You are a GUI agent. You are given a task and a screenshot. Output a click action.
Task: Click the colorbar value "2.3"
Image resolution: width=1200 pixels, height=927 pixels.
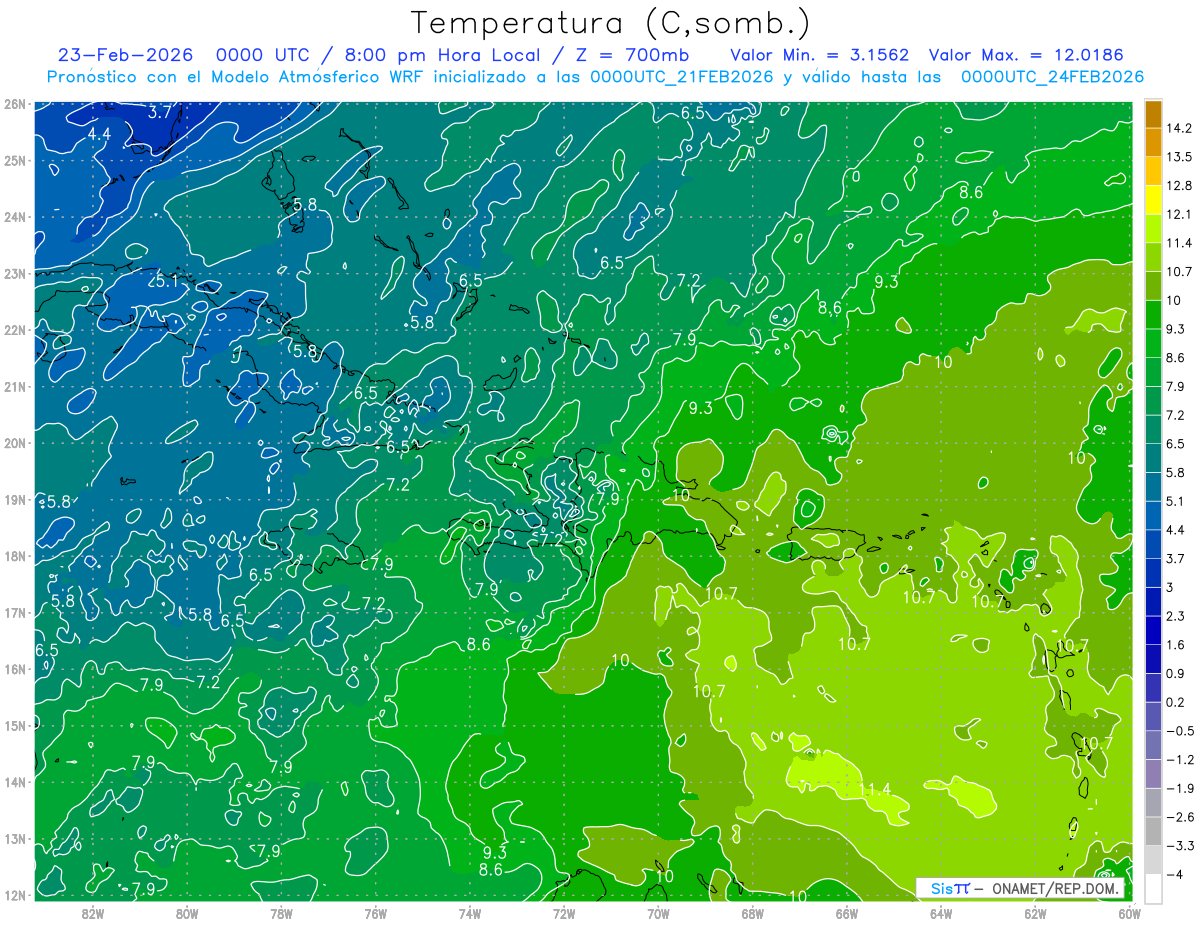[x=1175, y=616]
